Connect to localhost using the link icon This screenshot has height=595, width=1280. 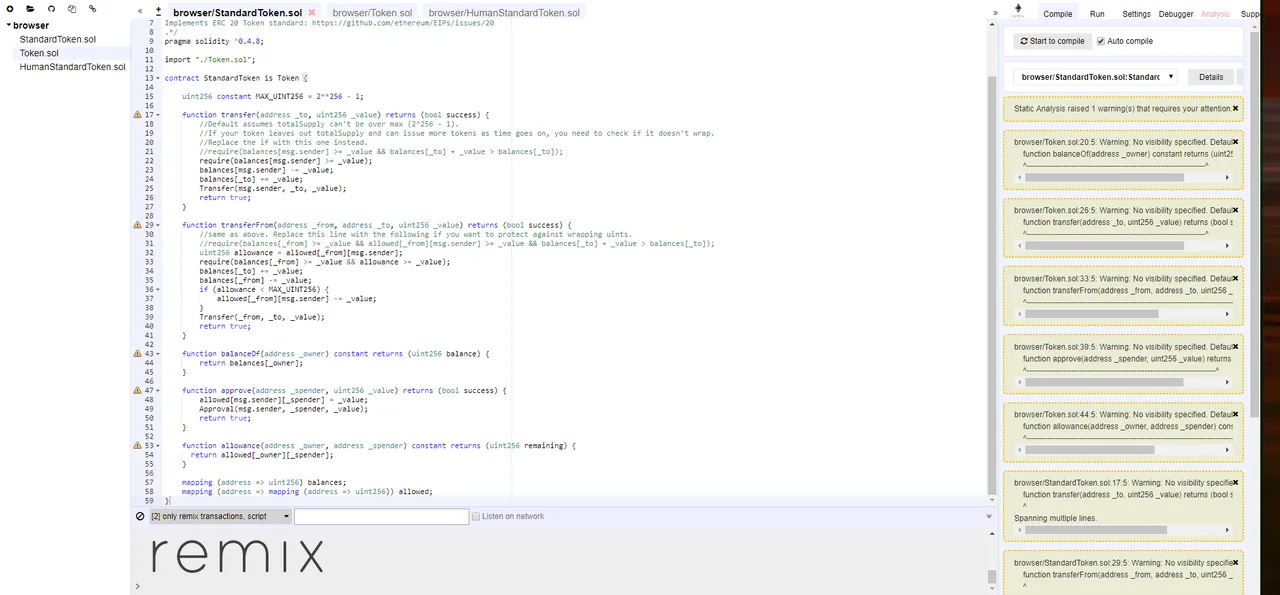click(x=92, y=9)
